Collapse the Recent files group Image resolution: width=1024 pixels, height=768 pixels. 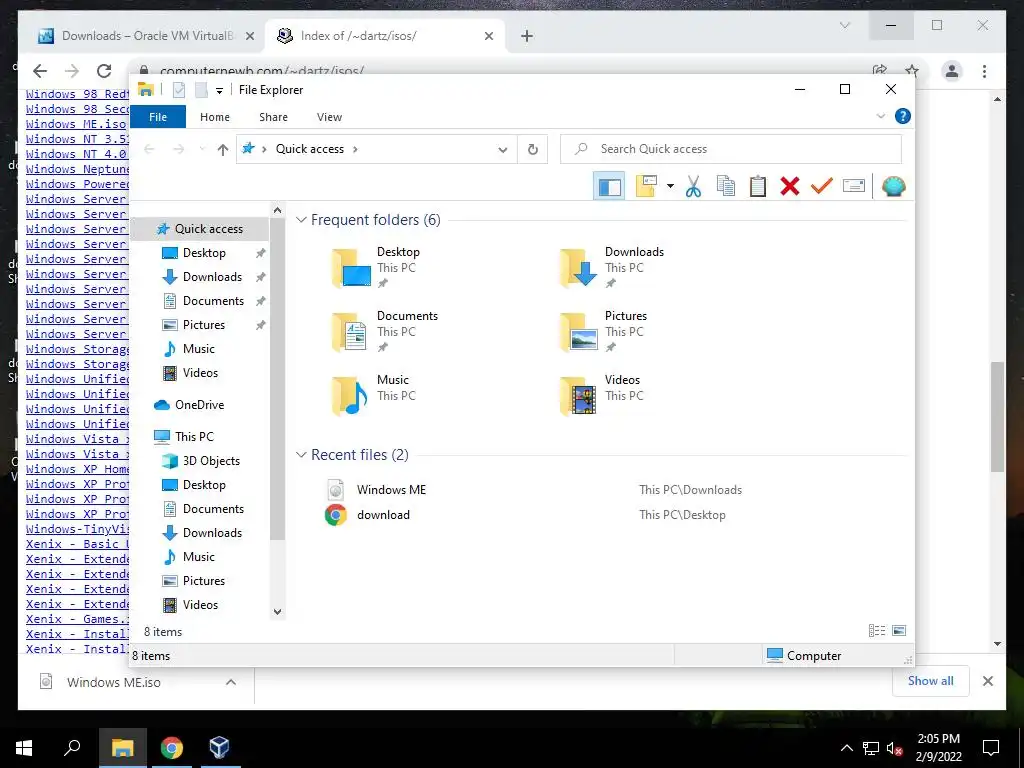point(301,455)
